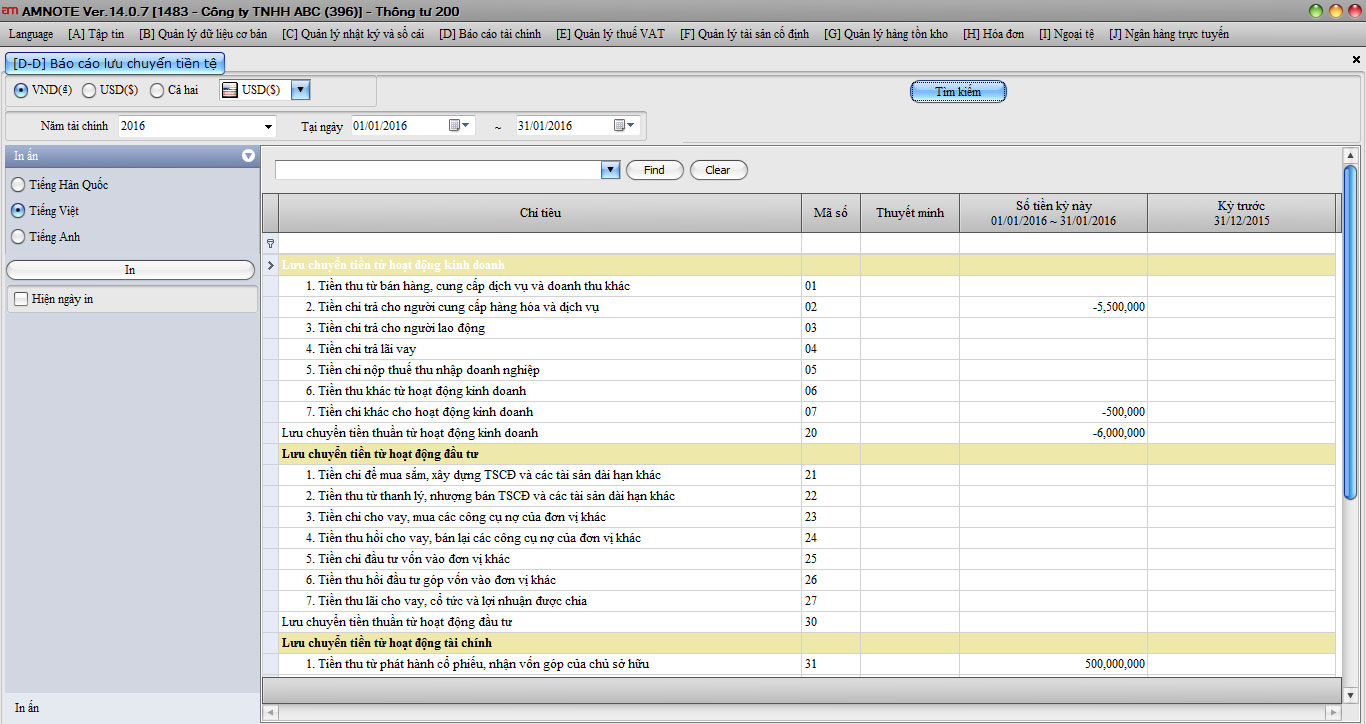Click the Mã số column header
The width and height of the screenshot is (1366, 724).
tap(830, 213)
